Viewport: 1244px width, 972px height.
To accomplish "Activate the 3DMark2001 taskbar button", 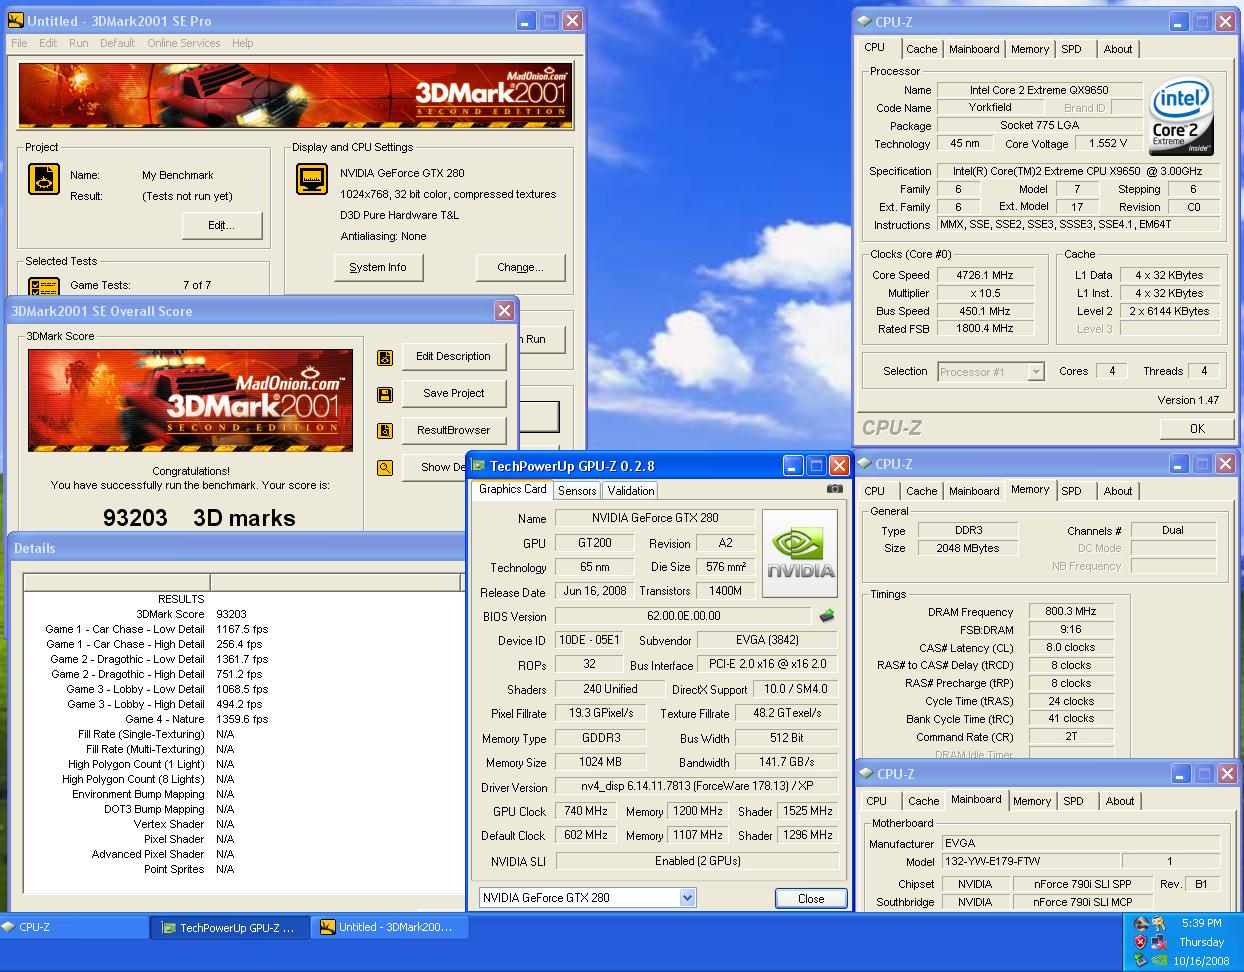I will (390, 927).
